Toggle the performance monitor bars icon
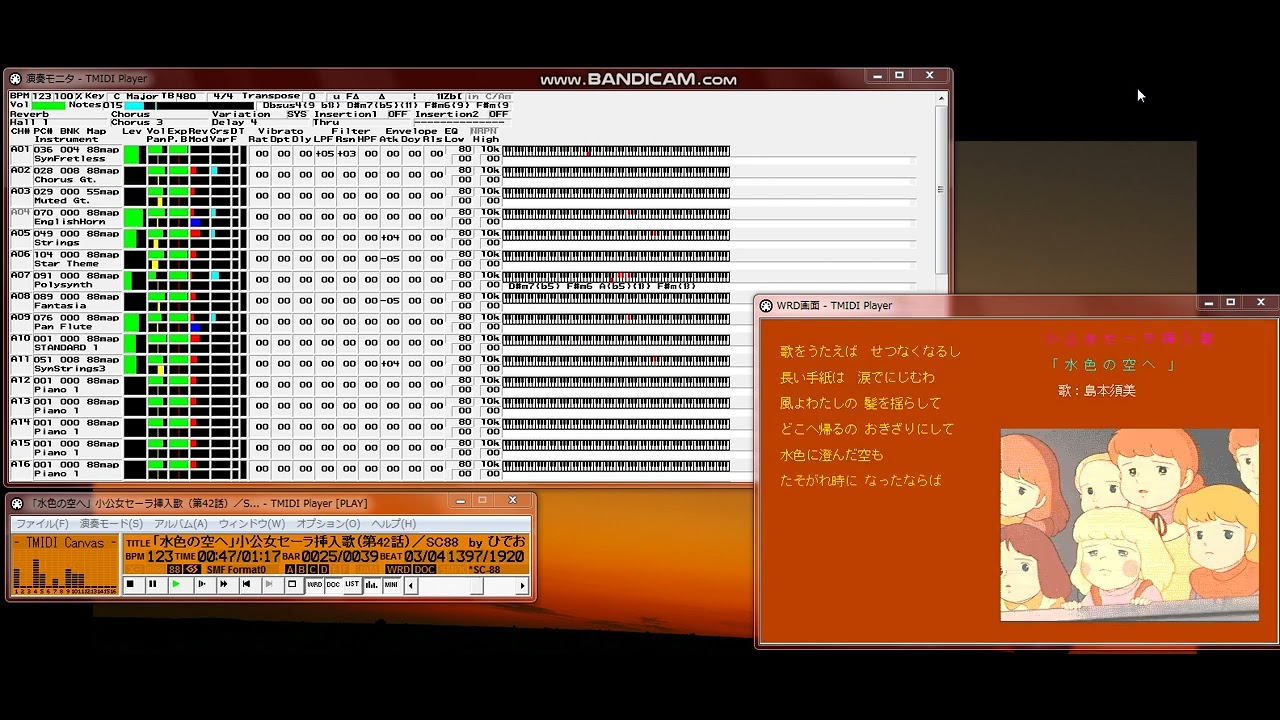 372,584
